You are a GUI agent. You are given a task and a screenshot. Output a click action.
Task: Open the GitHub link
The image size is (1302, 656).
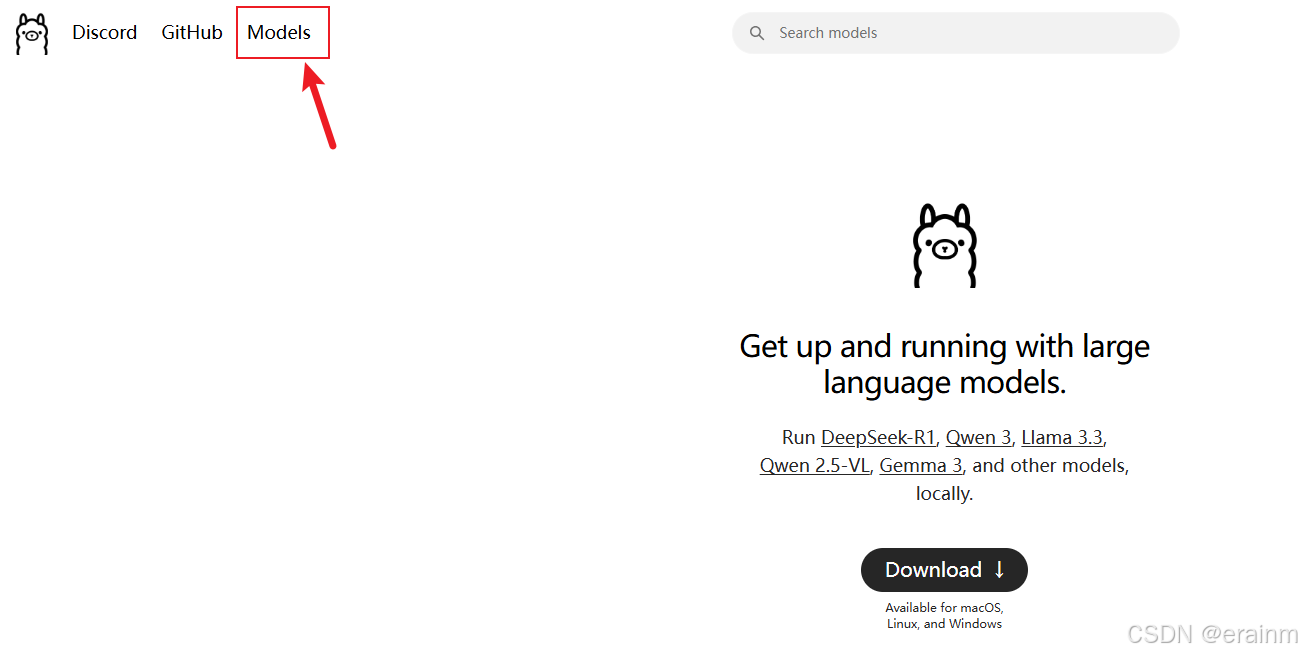(x=192, y=33)
